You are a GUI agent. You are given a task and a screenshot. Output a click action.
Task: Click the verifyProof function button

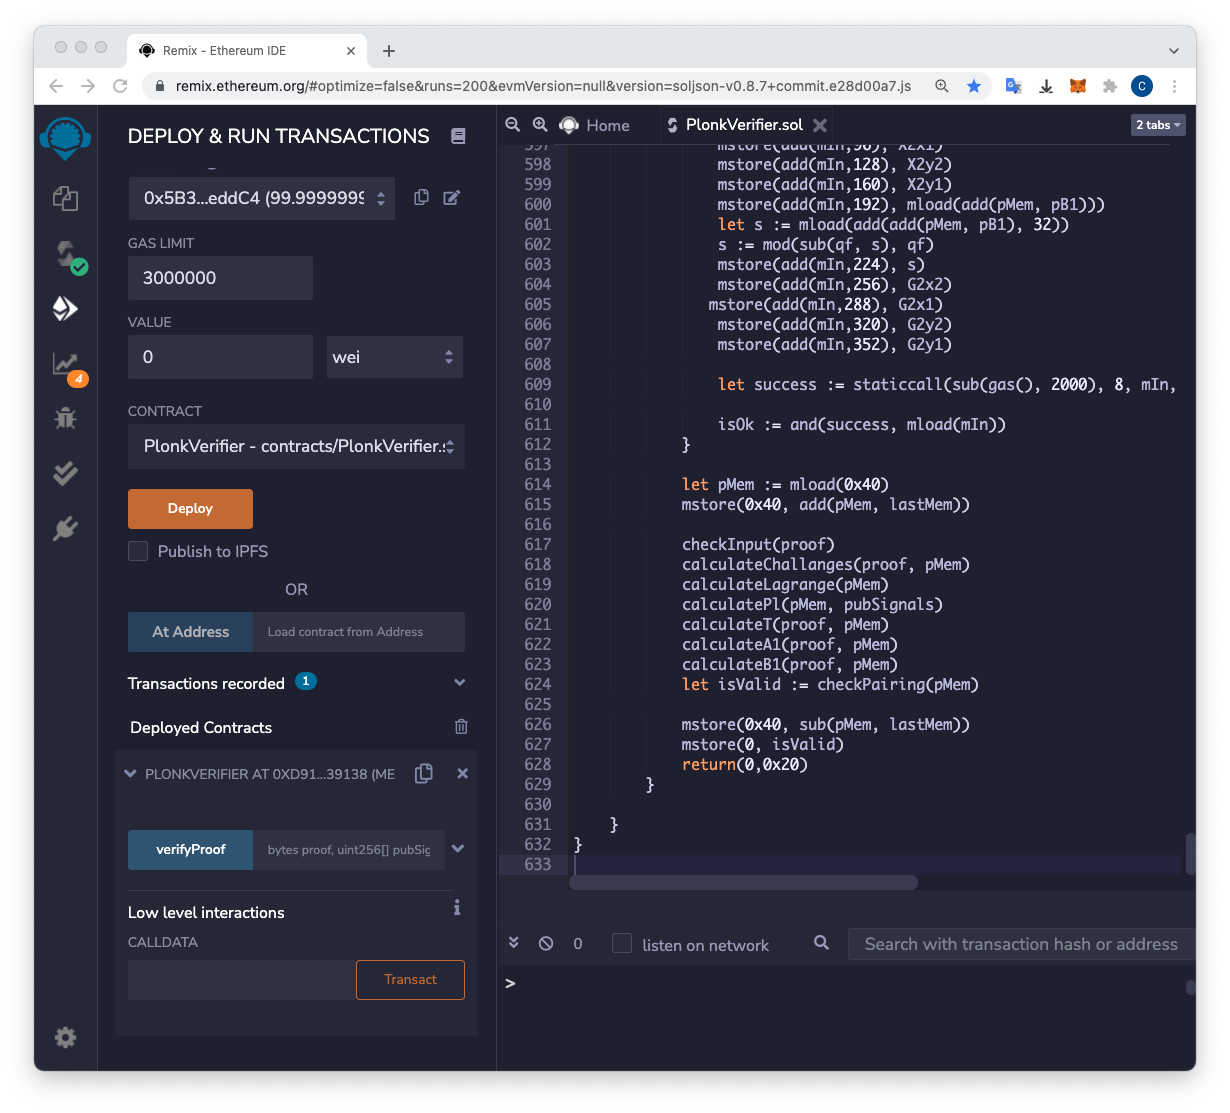coord(190,850)
